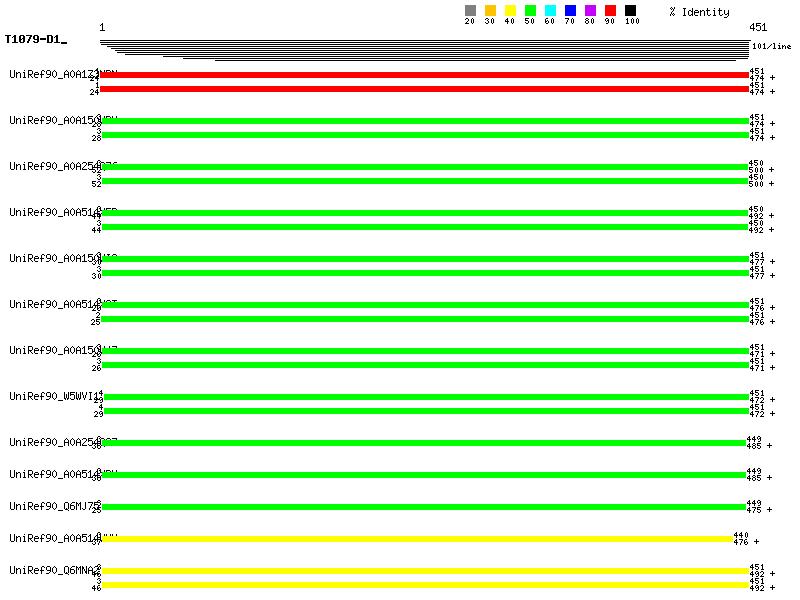Viewport: 800px width, 600px height.
Task: Select the black 100% identity swatch
Action: 630,11
